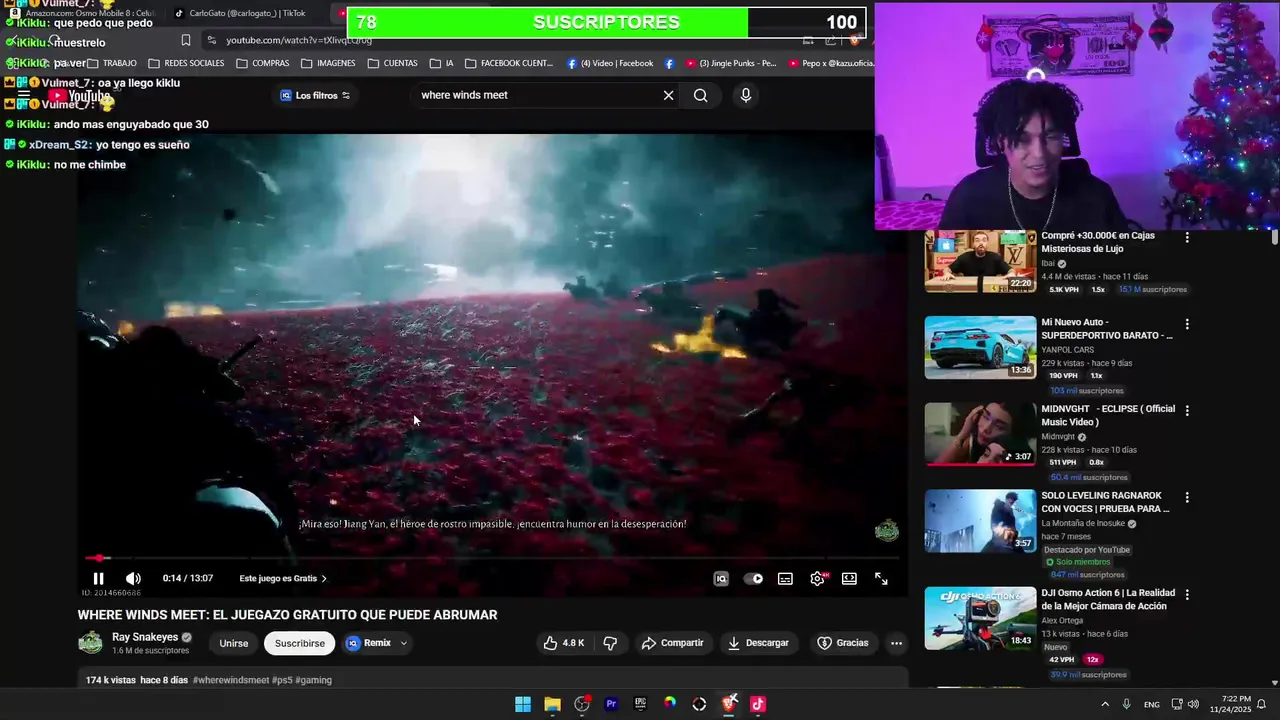Open 'Mi Nuevo Auto' video thumbnail
Viewport: 1280px width, 720px height.
pyautogui.click(x=980, y=347)
